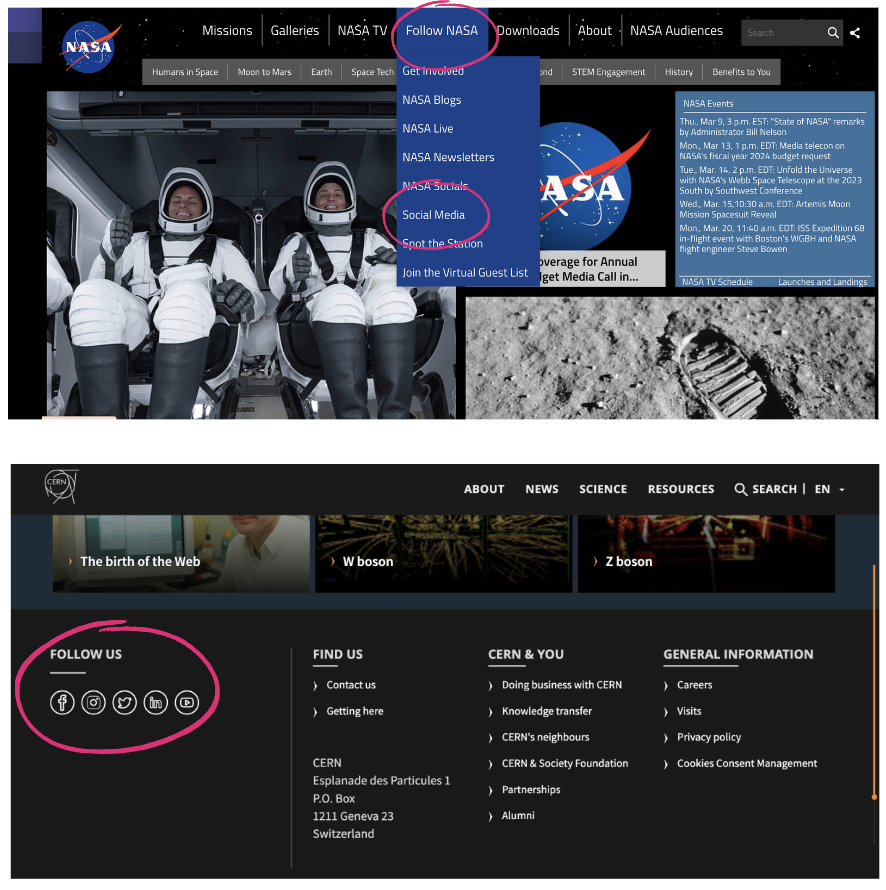Viewport: 886px width, 890px height.
Task: Open the Getting here link
Action: [x=355, y=711]
